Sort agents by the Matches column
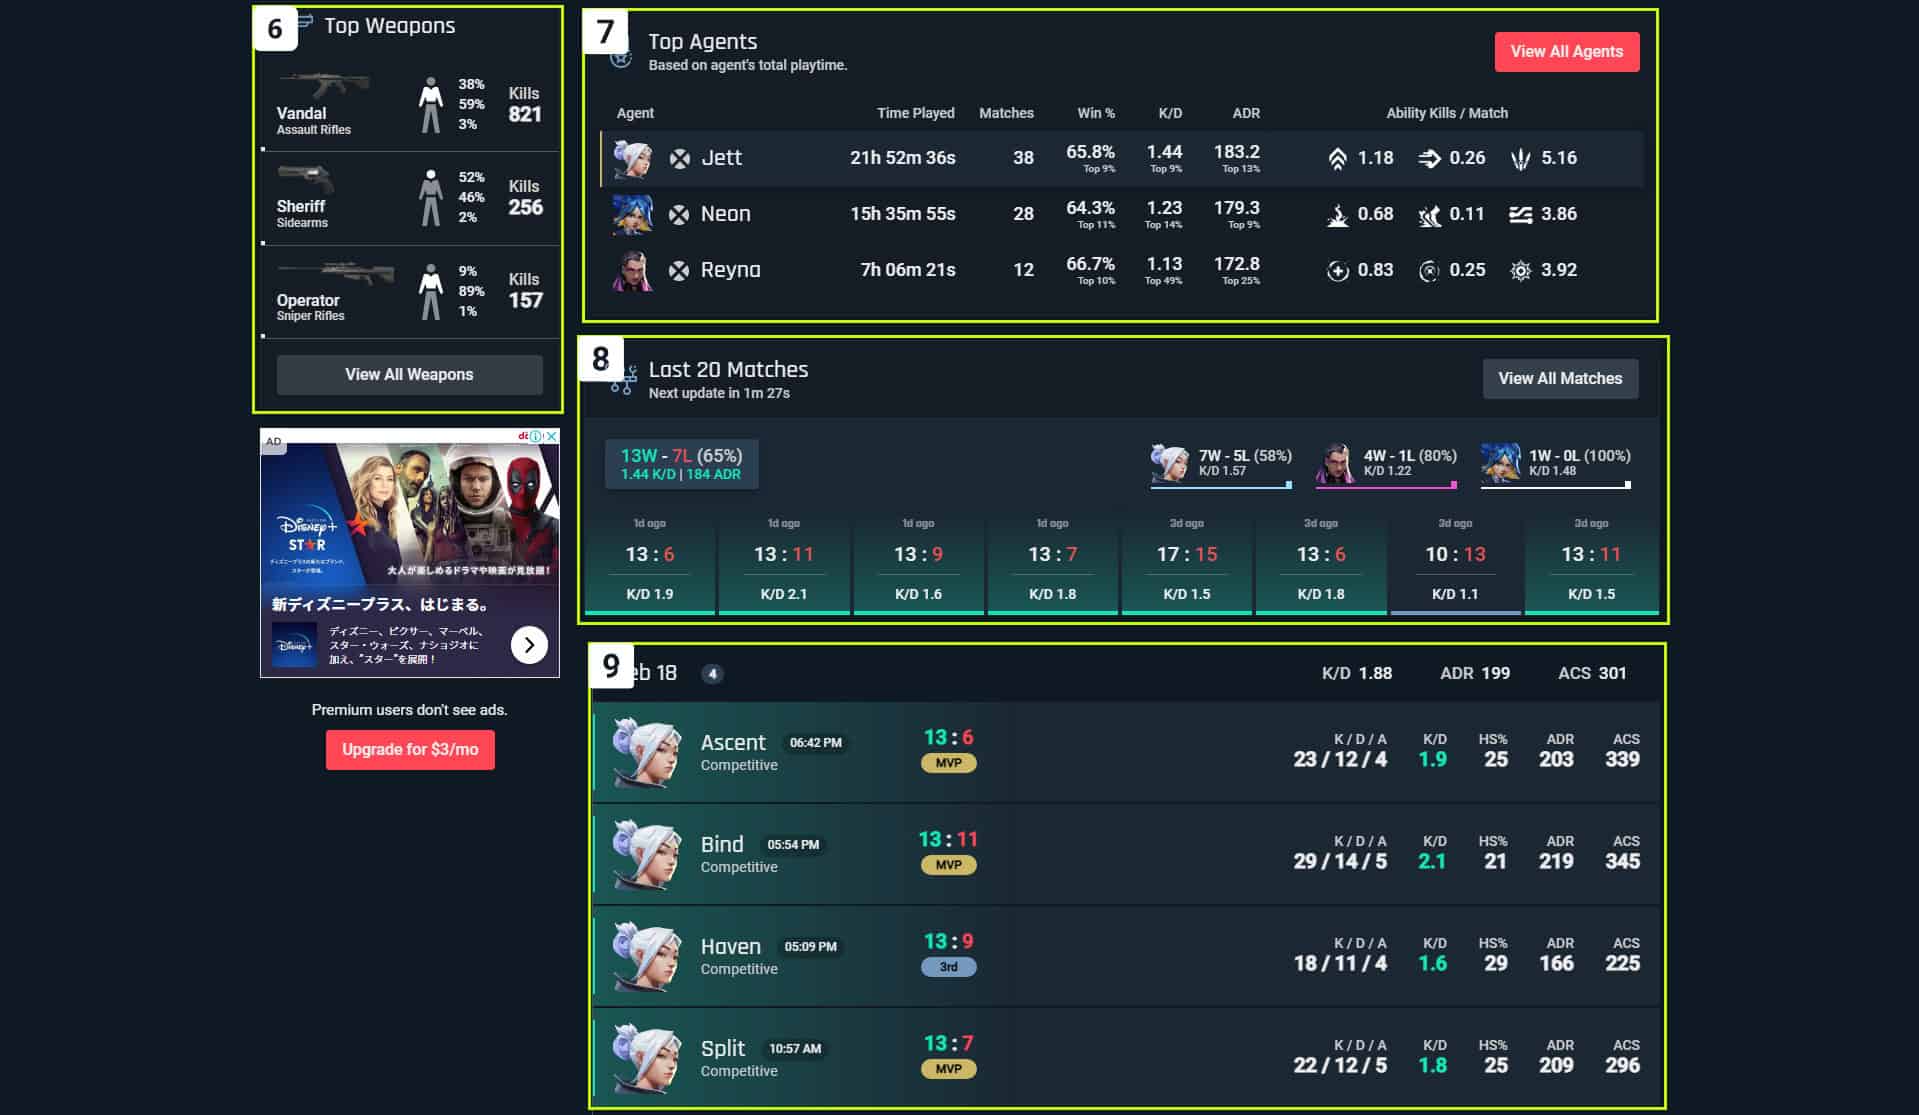 pos(1007,113)
